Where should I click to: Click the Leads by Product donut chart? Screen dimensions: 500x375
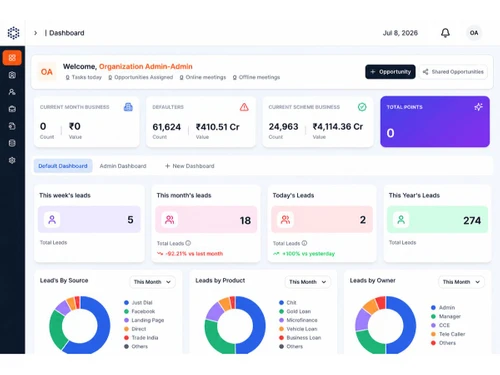[235, 325]
